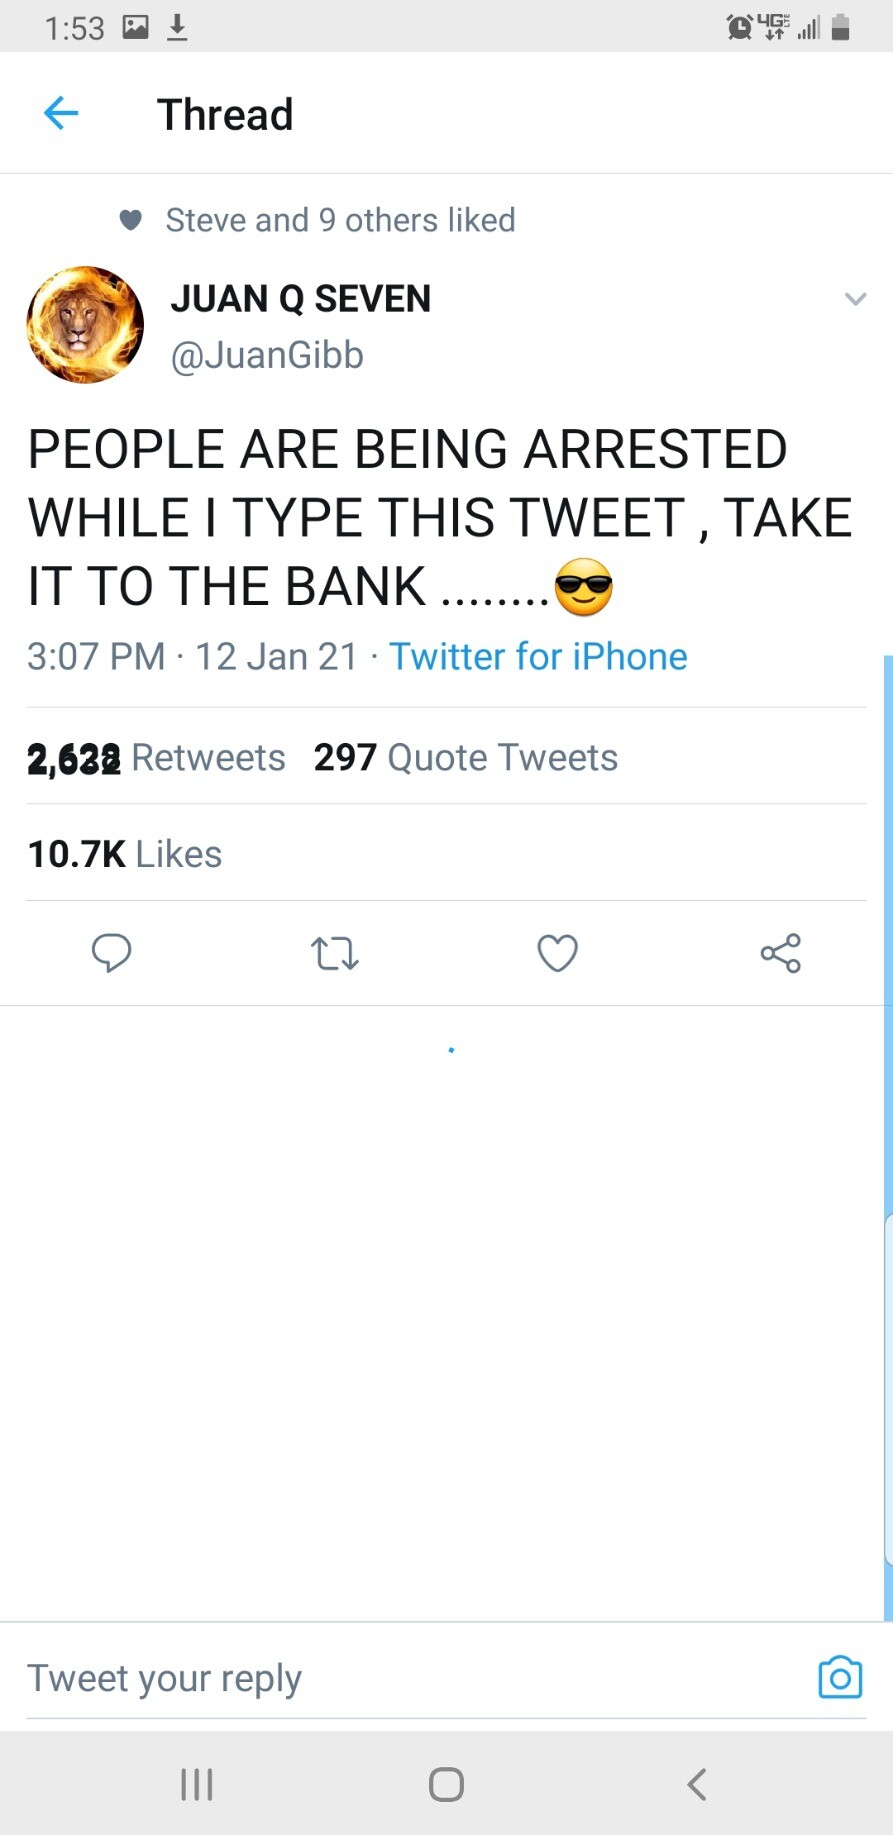Like the tweet with the heart icon
This screenshot has width=893, height=1835.
point(557,953)
